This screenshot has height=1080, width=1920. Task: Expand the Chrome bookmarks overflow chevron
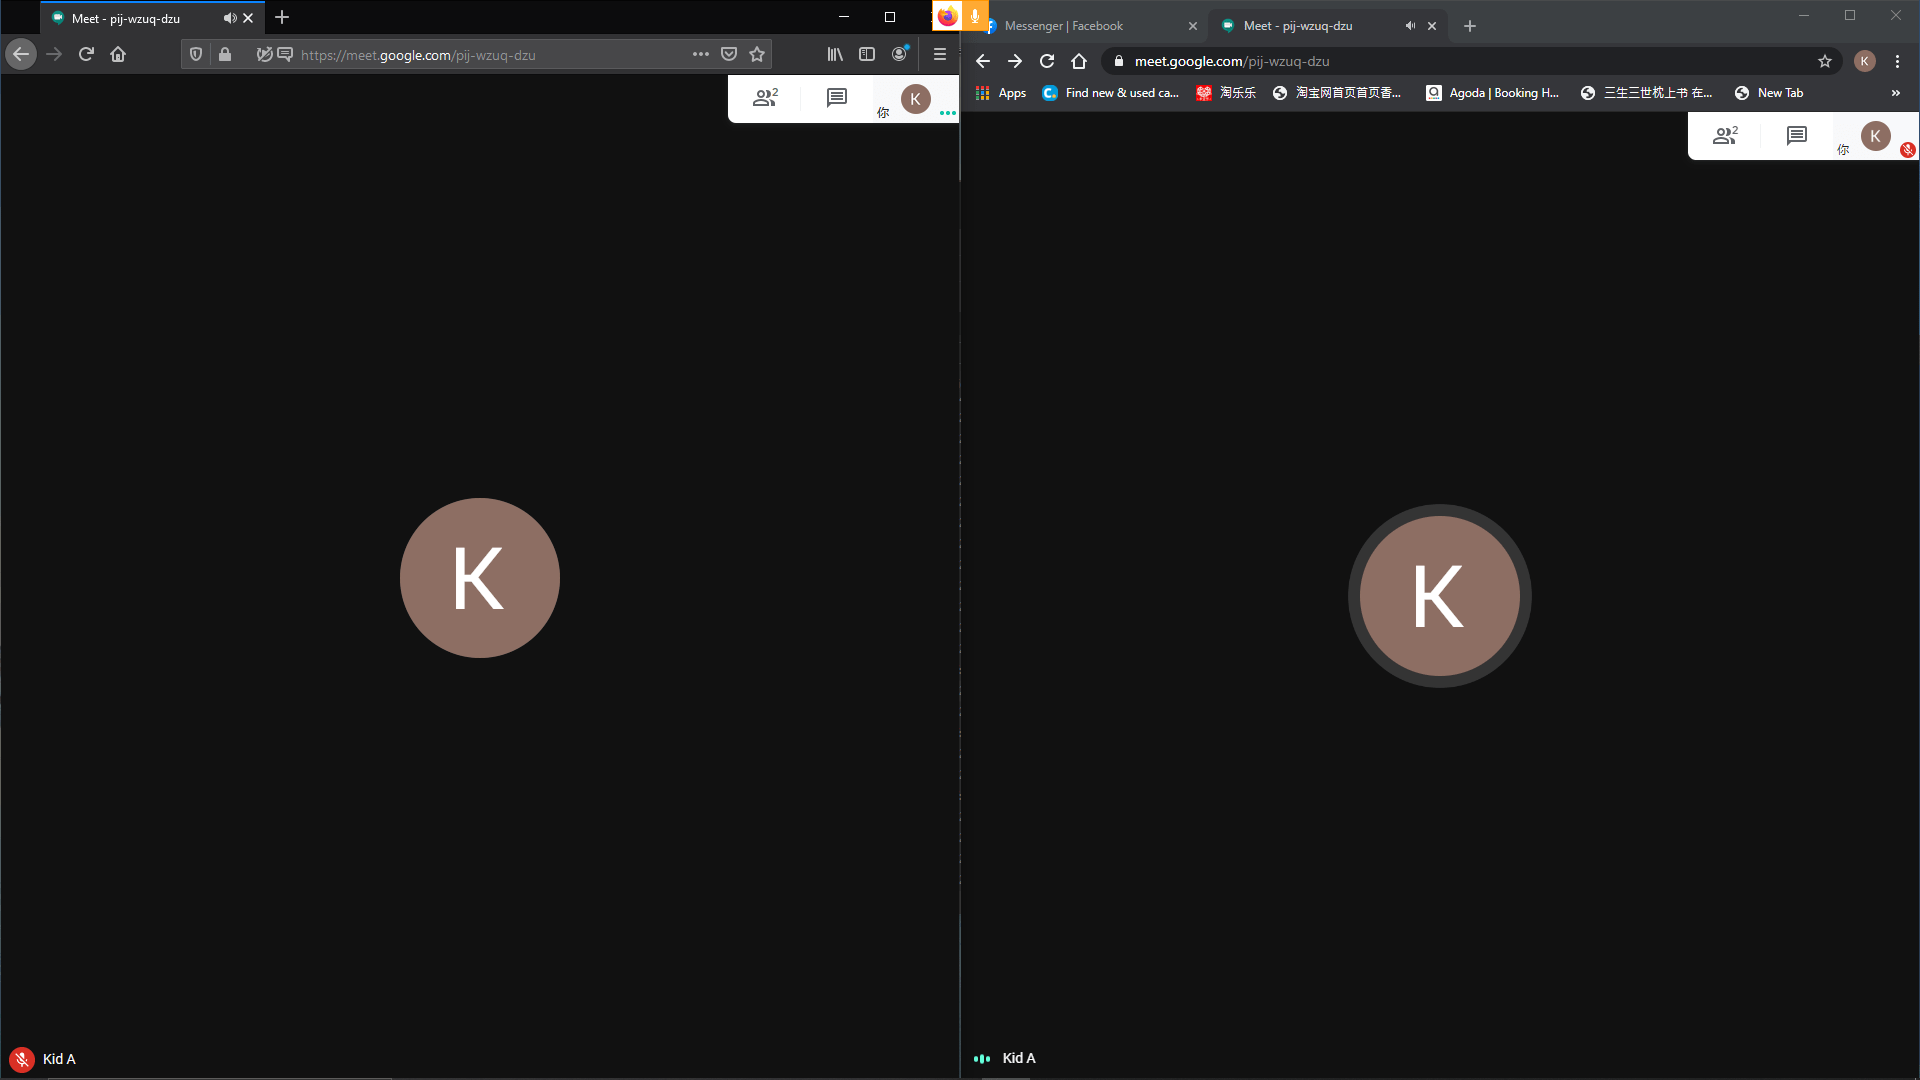(x=1895, y=93)
